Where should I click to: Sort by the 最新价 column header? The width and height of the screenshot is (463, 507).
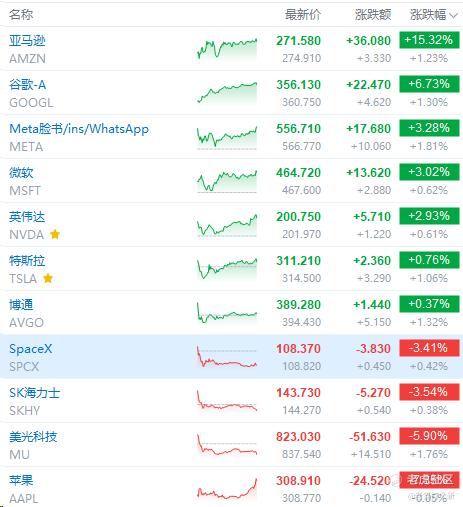(303, 15)
